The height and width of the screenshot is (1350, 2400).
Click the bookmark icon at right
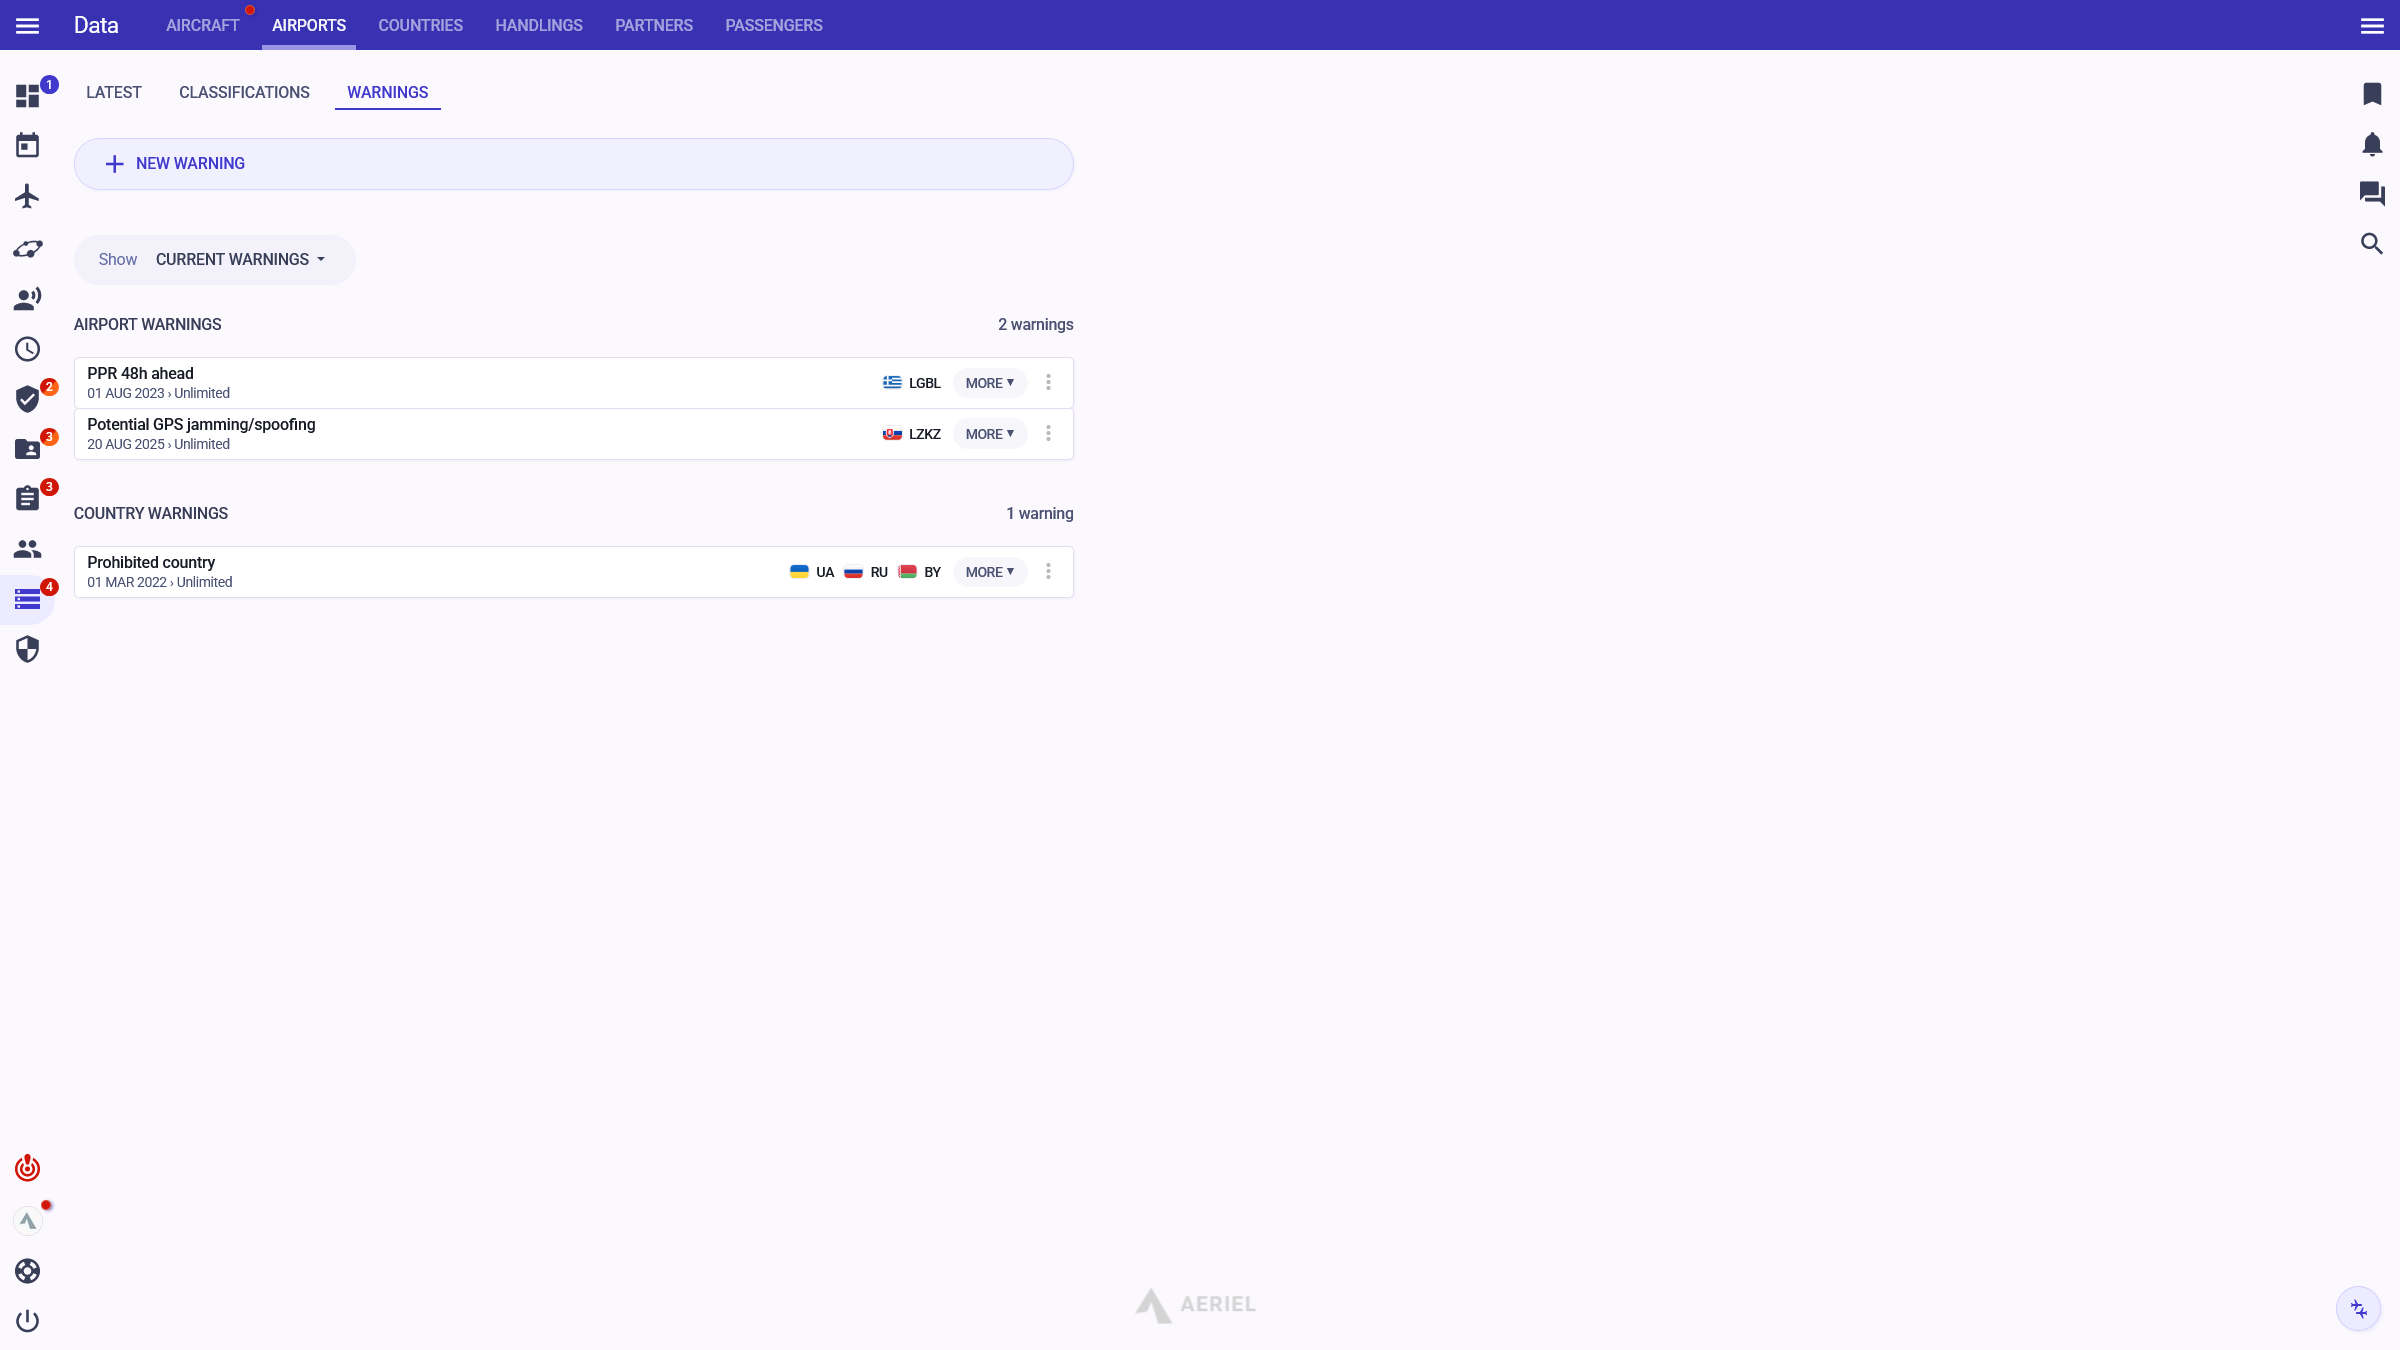(2371, 94)
